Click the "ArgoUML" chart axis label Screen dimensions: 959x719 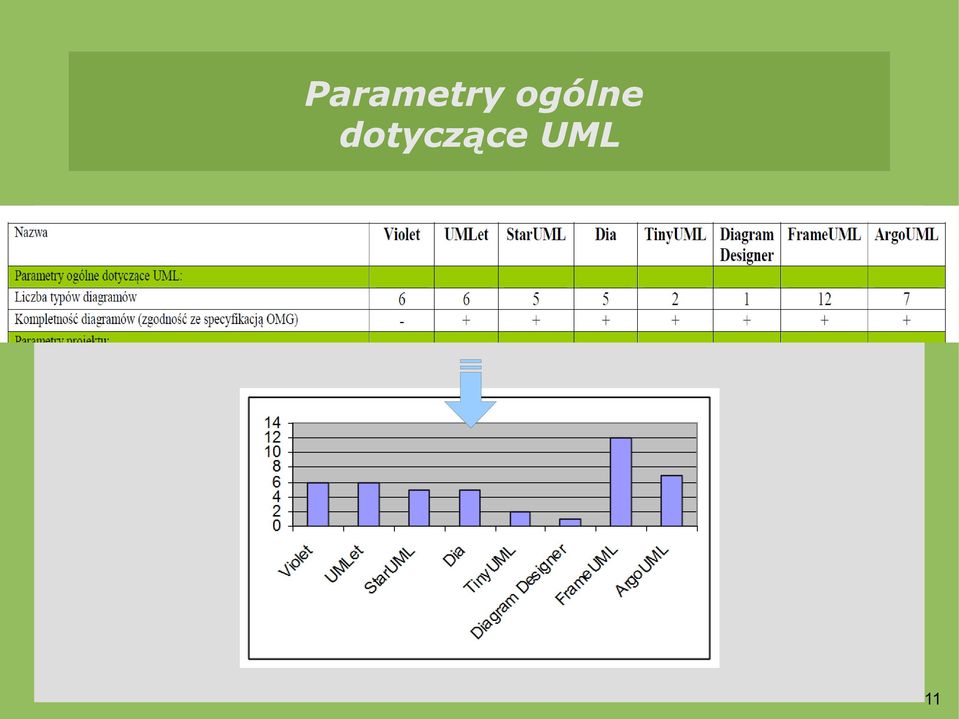(642, 571)
